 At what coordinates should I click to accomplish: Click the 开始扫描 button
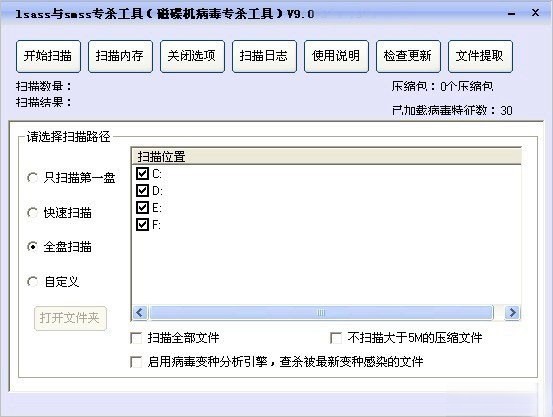coord(48,56)
